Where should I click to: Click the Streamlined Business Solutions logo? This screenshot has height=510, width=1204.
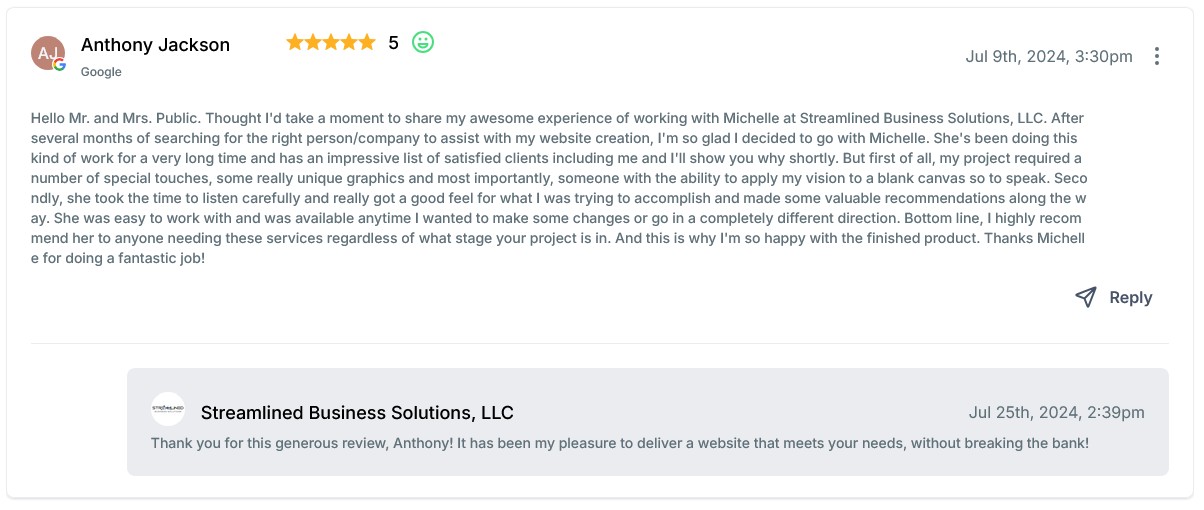pos(168,409)
